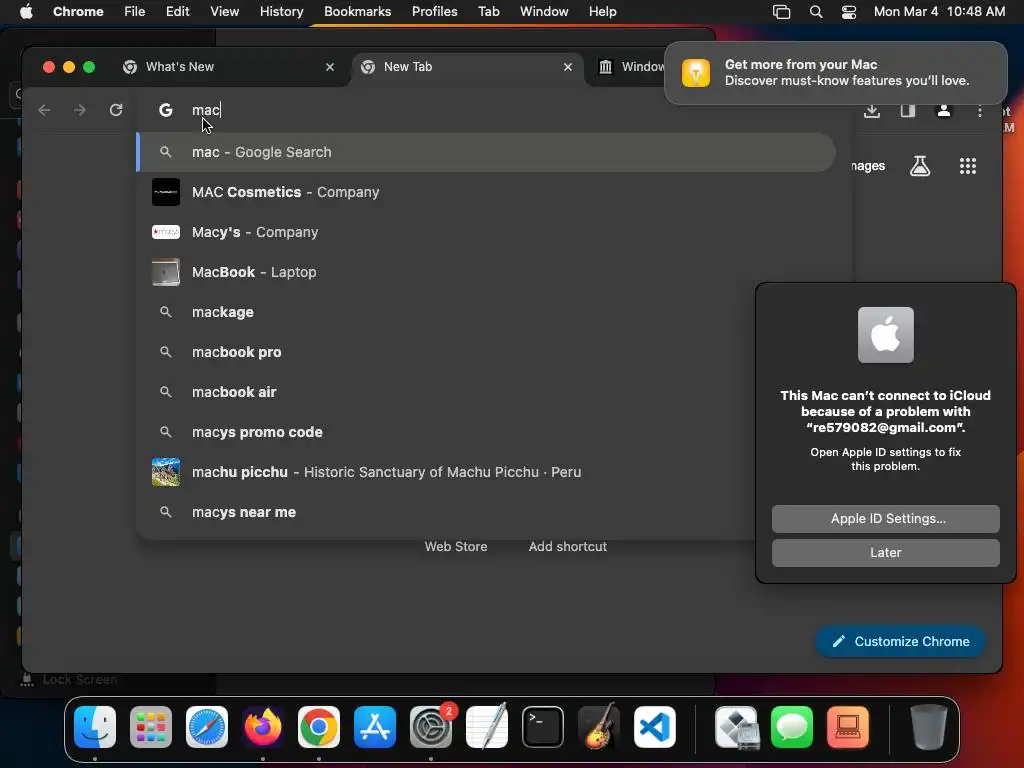Open Control Center in menu bar

tap(848, 12)
